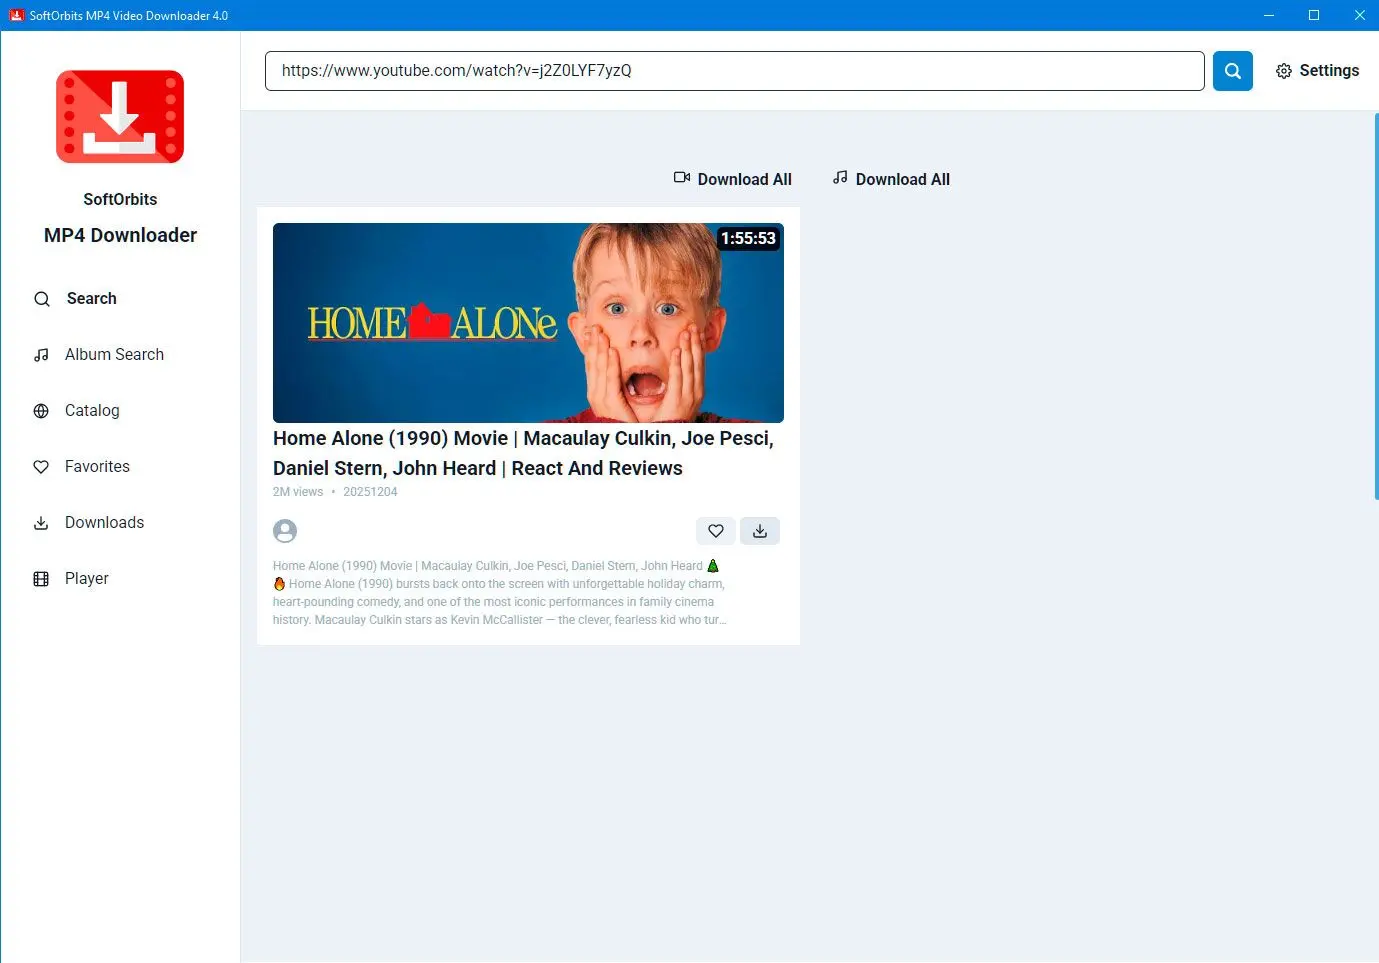Download all as video
Screen dimensions: 1379x963
[x=733, y=179]
